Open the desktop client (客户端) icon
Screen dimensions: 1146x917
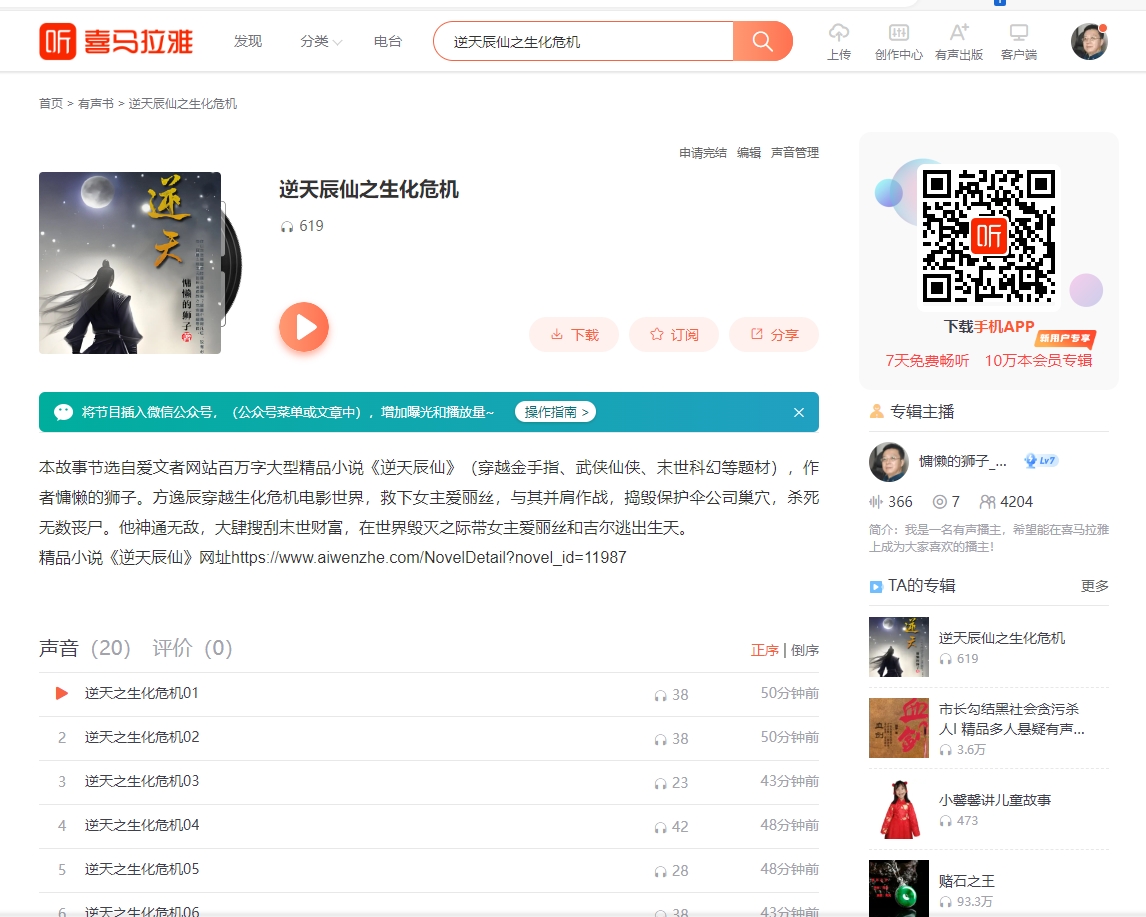tap(1018, 33)
